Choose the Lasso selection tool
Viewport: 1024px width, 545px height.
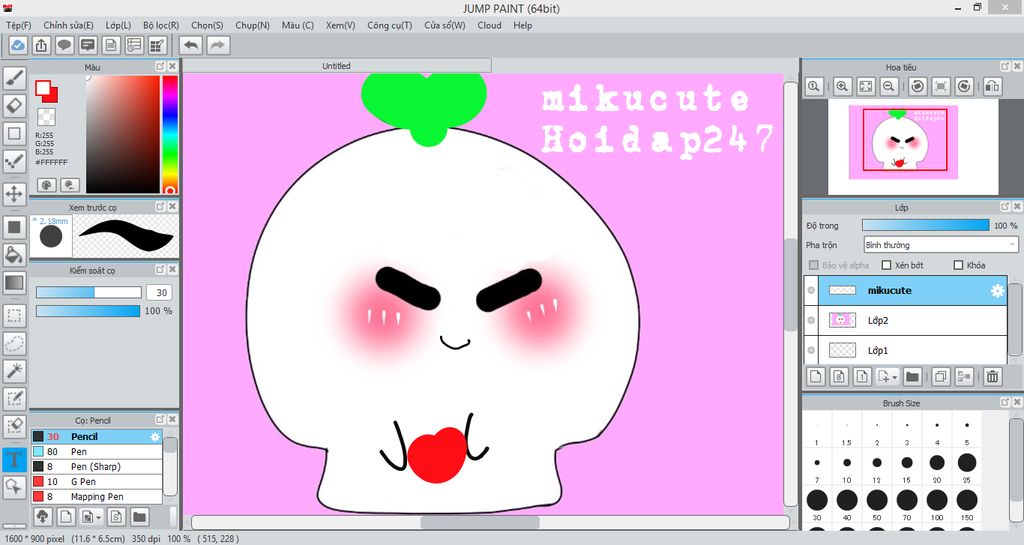tap(14, 343)
